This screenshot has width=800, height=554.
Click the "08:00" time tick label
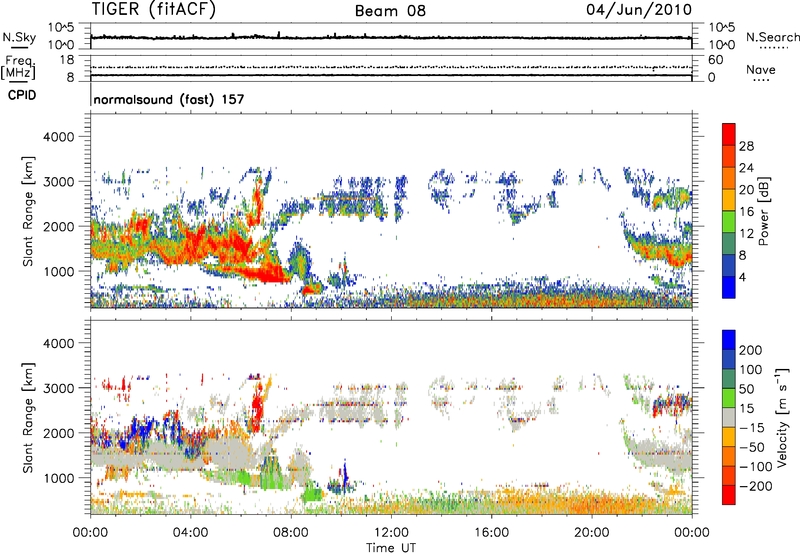click(x=291, y=533)
